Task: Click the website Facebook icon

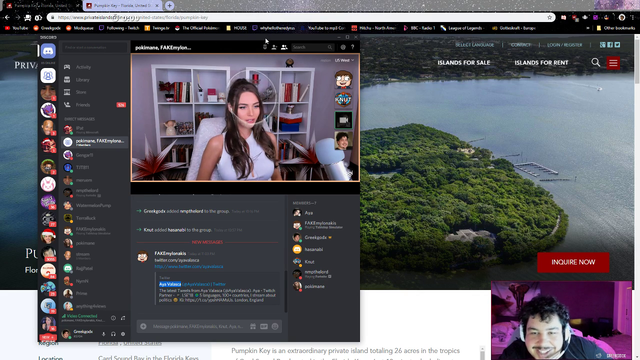Action: [x=610, y=45]
